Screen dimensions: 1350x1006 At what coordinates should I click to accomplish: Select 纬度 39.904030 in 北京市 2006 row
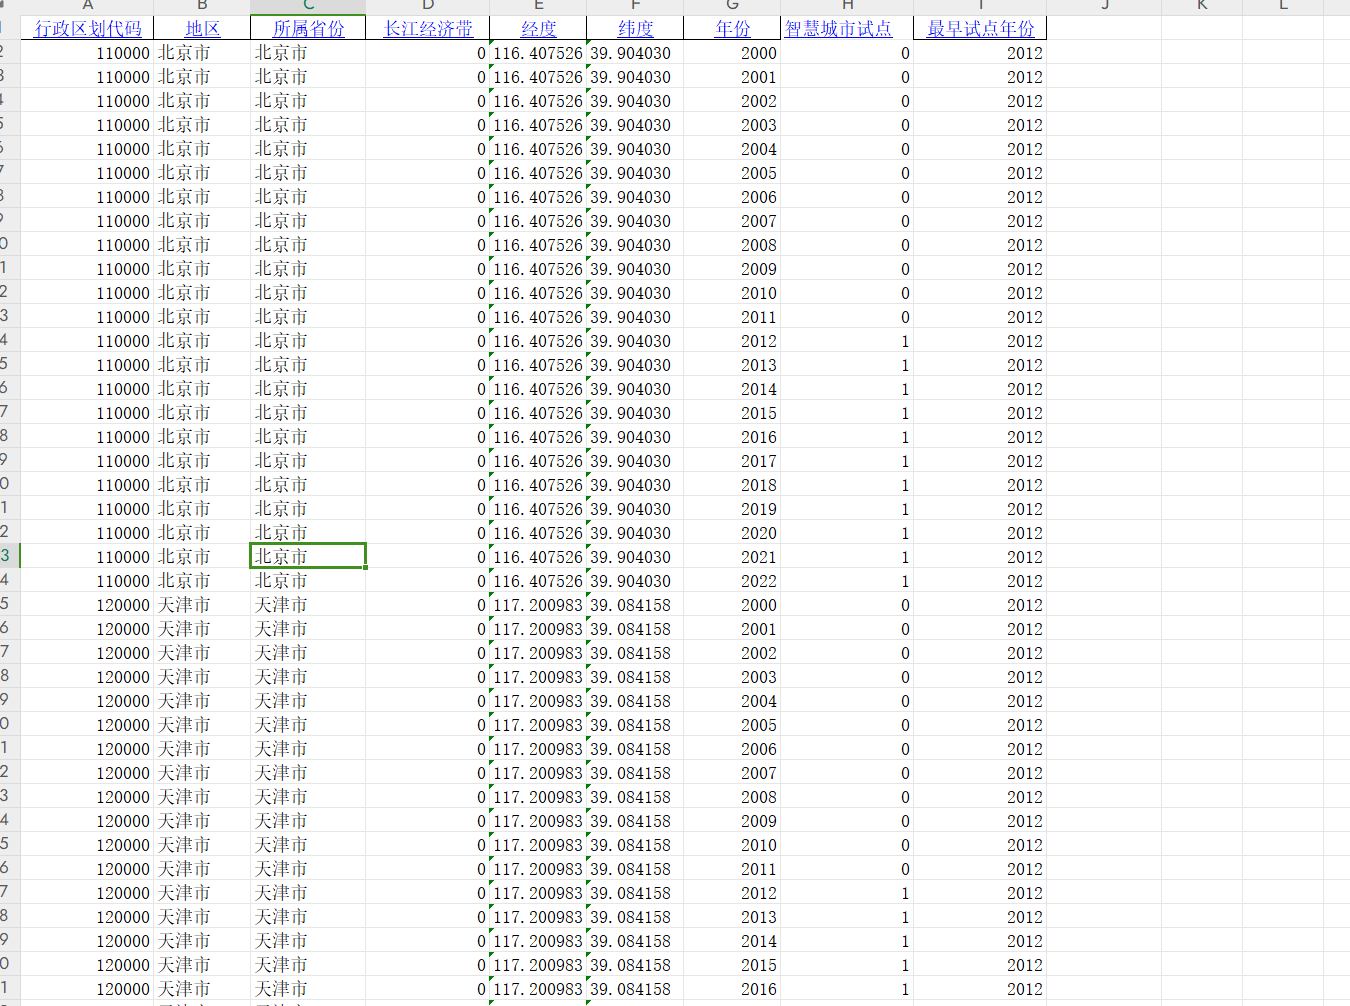pos(635,197)
